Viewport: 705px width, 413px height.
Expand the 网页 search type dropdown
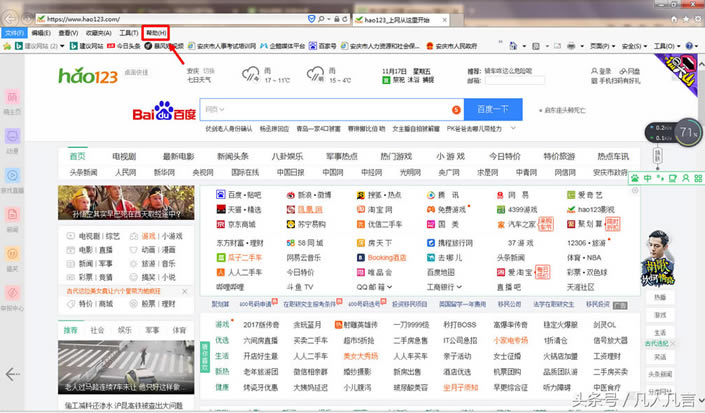coord(214,109)
